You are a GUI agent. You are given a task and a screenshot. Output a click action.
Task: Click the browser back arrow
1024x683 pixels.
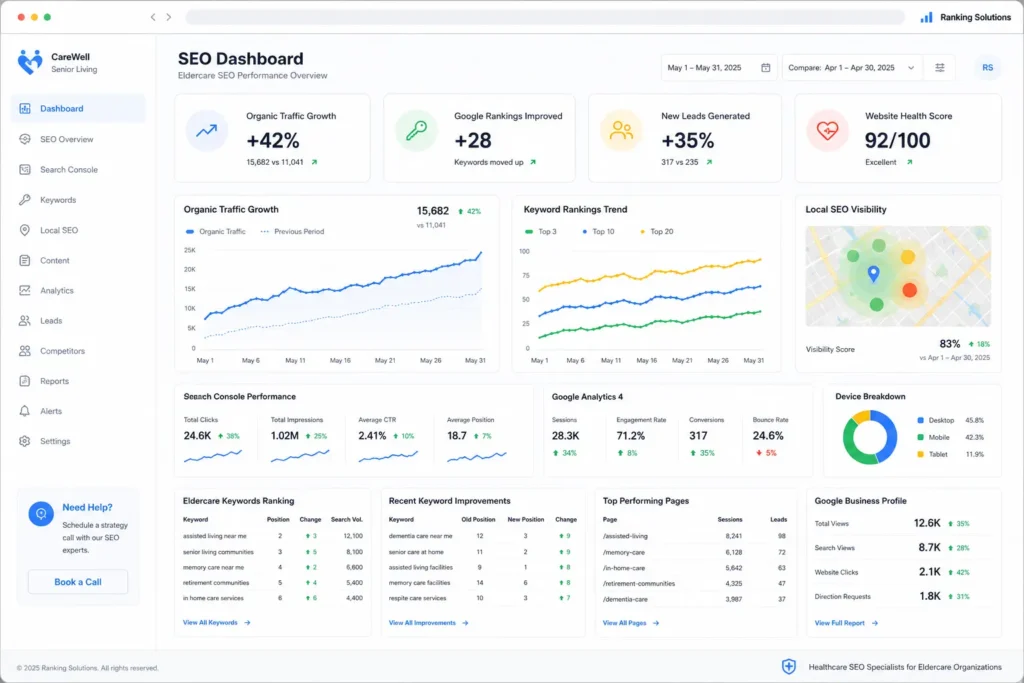click(153, 17)
